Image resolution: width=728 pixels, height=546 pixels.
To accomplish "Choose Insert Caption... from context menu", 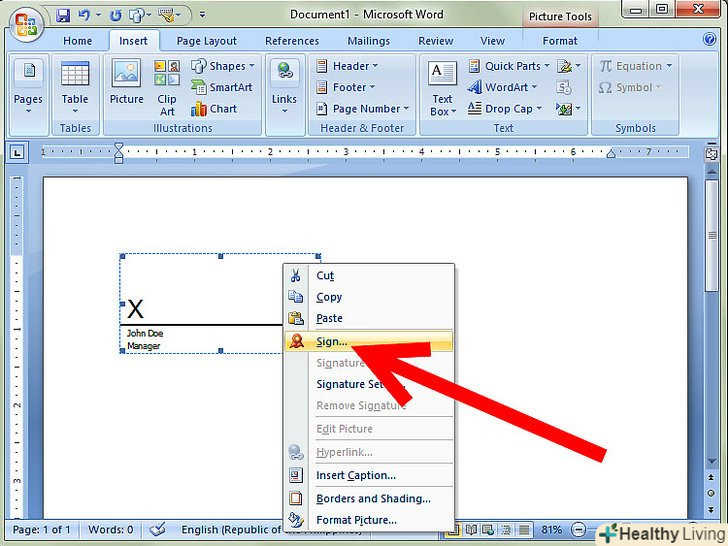I will (369, 475).
